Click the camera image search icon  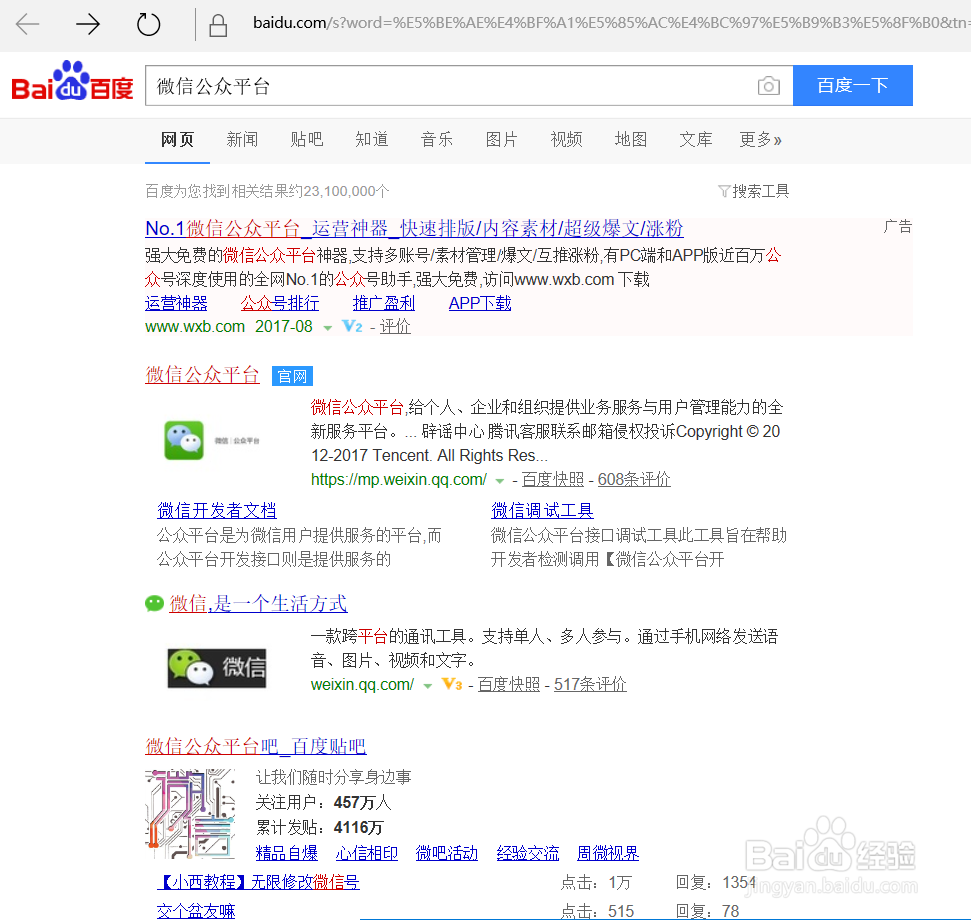tap(769, 85)
